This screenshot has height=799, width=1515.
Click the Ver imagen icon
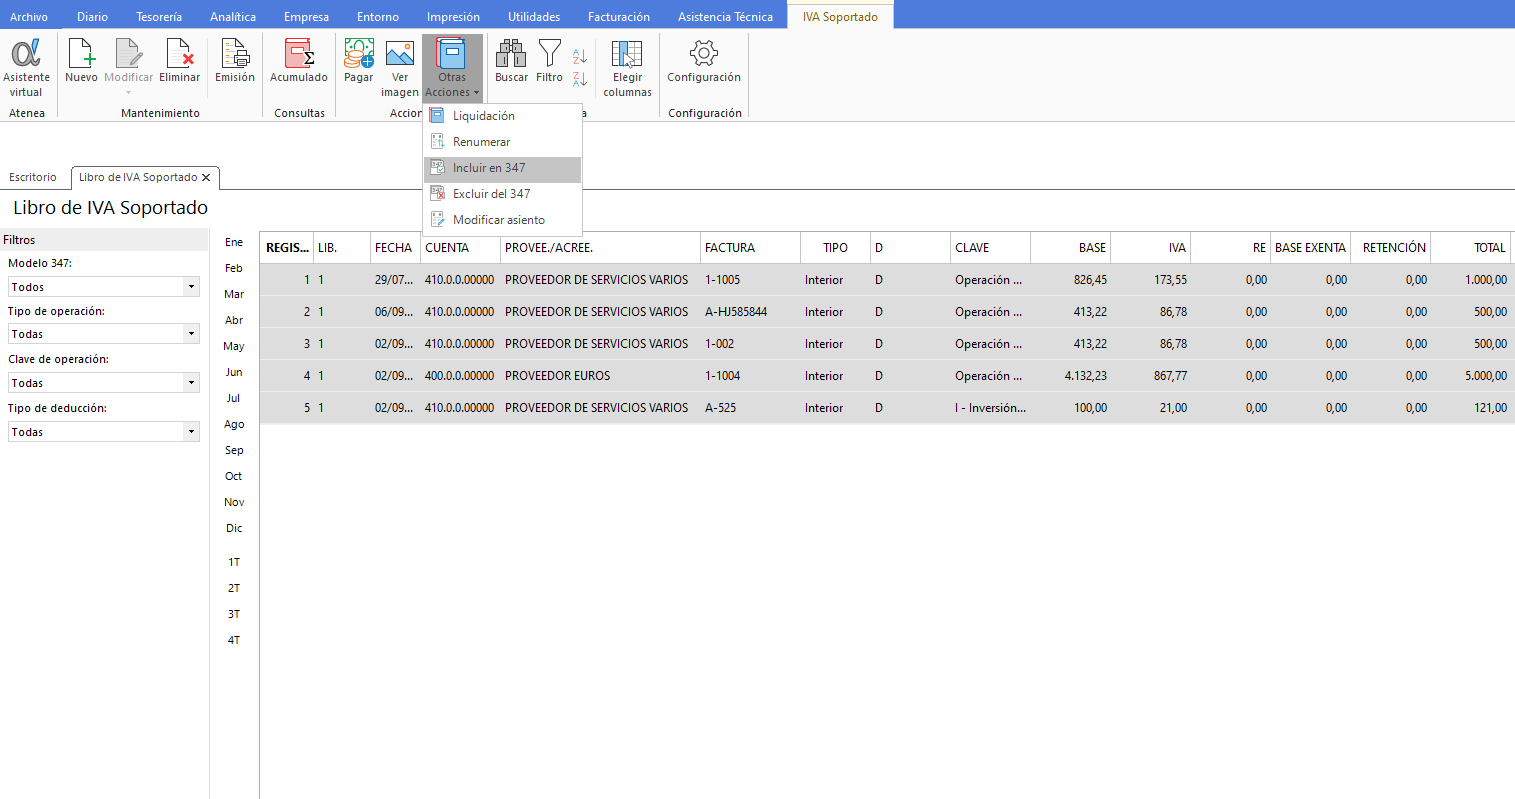[x=400, y=68]
